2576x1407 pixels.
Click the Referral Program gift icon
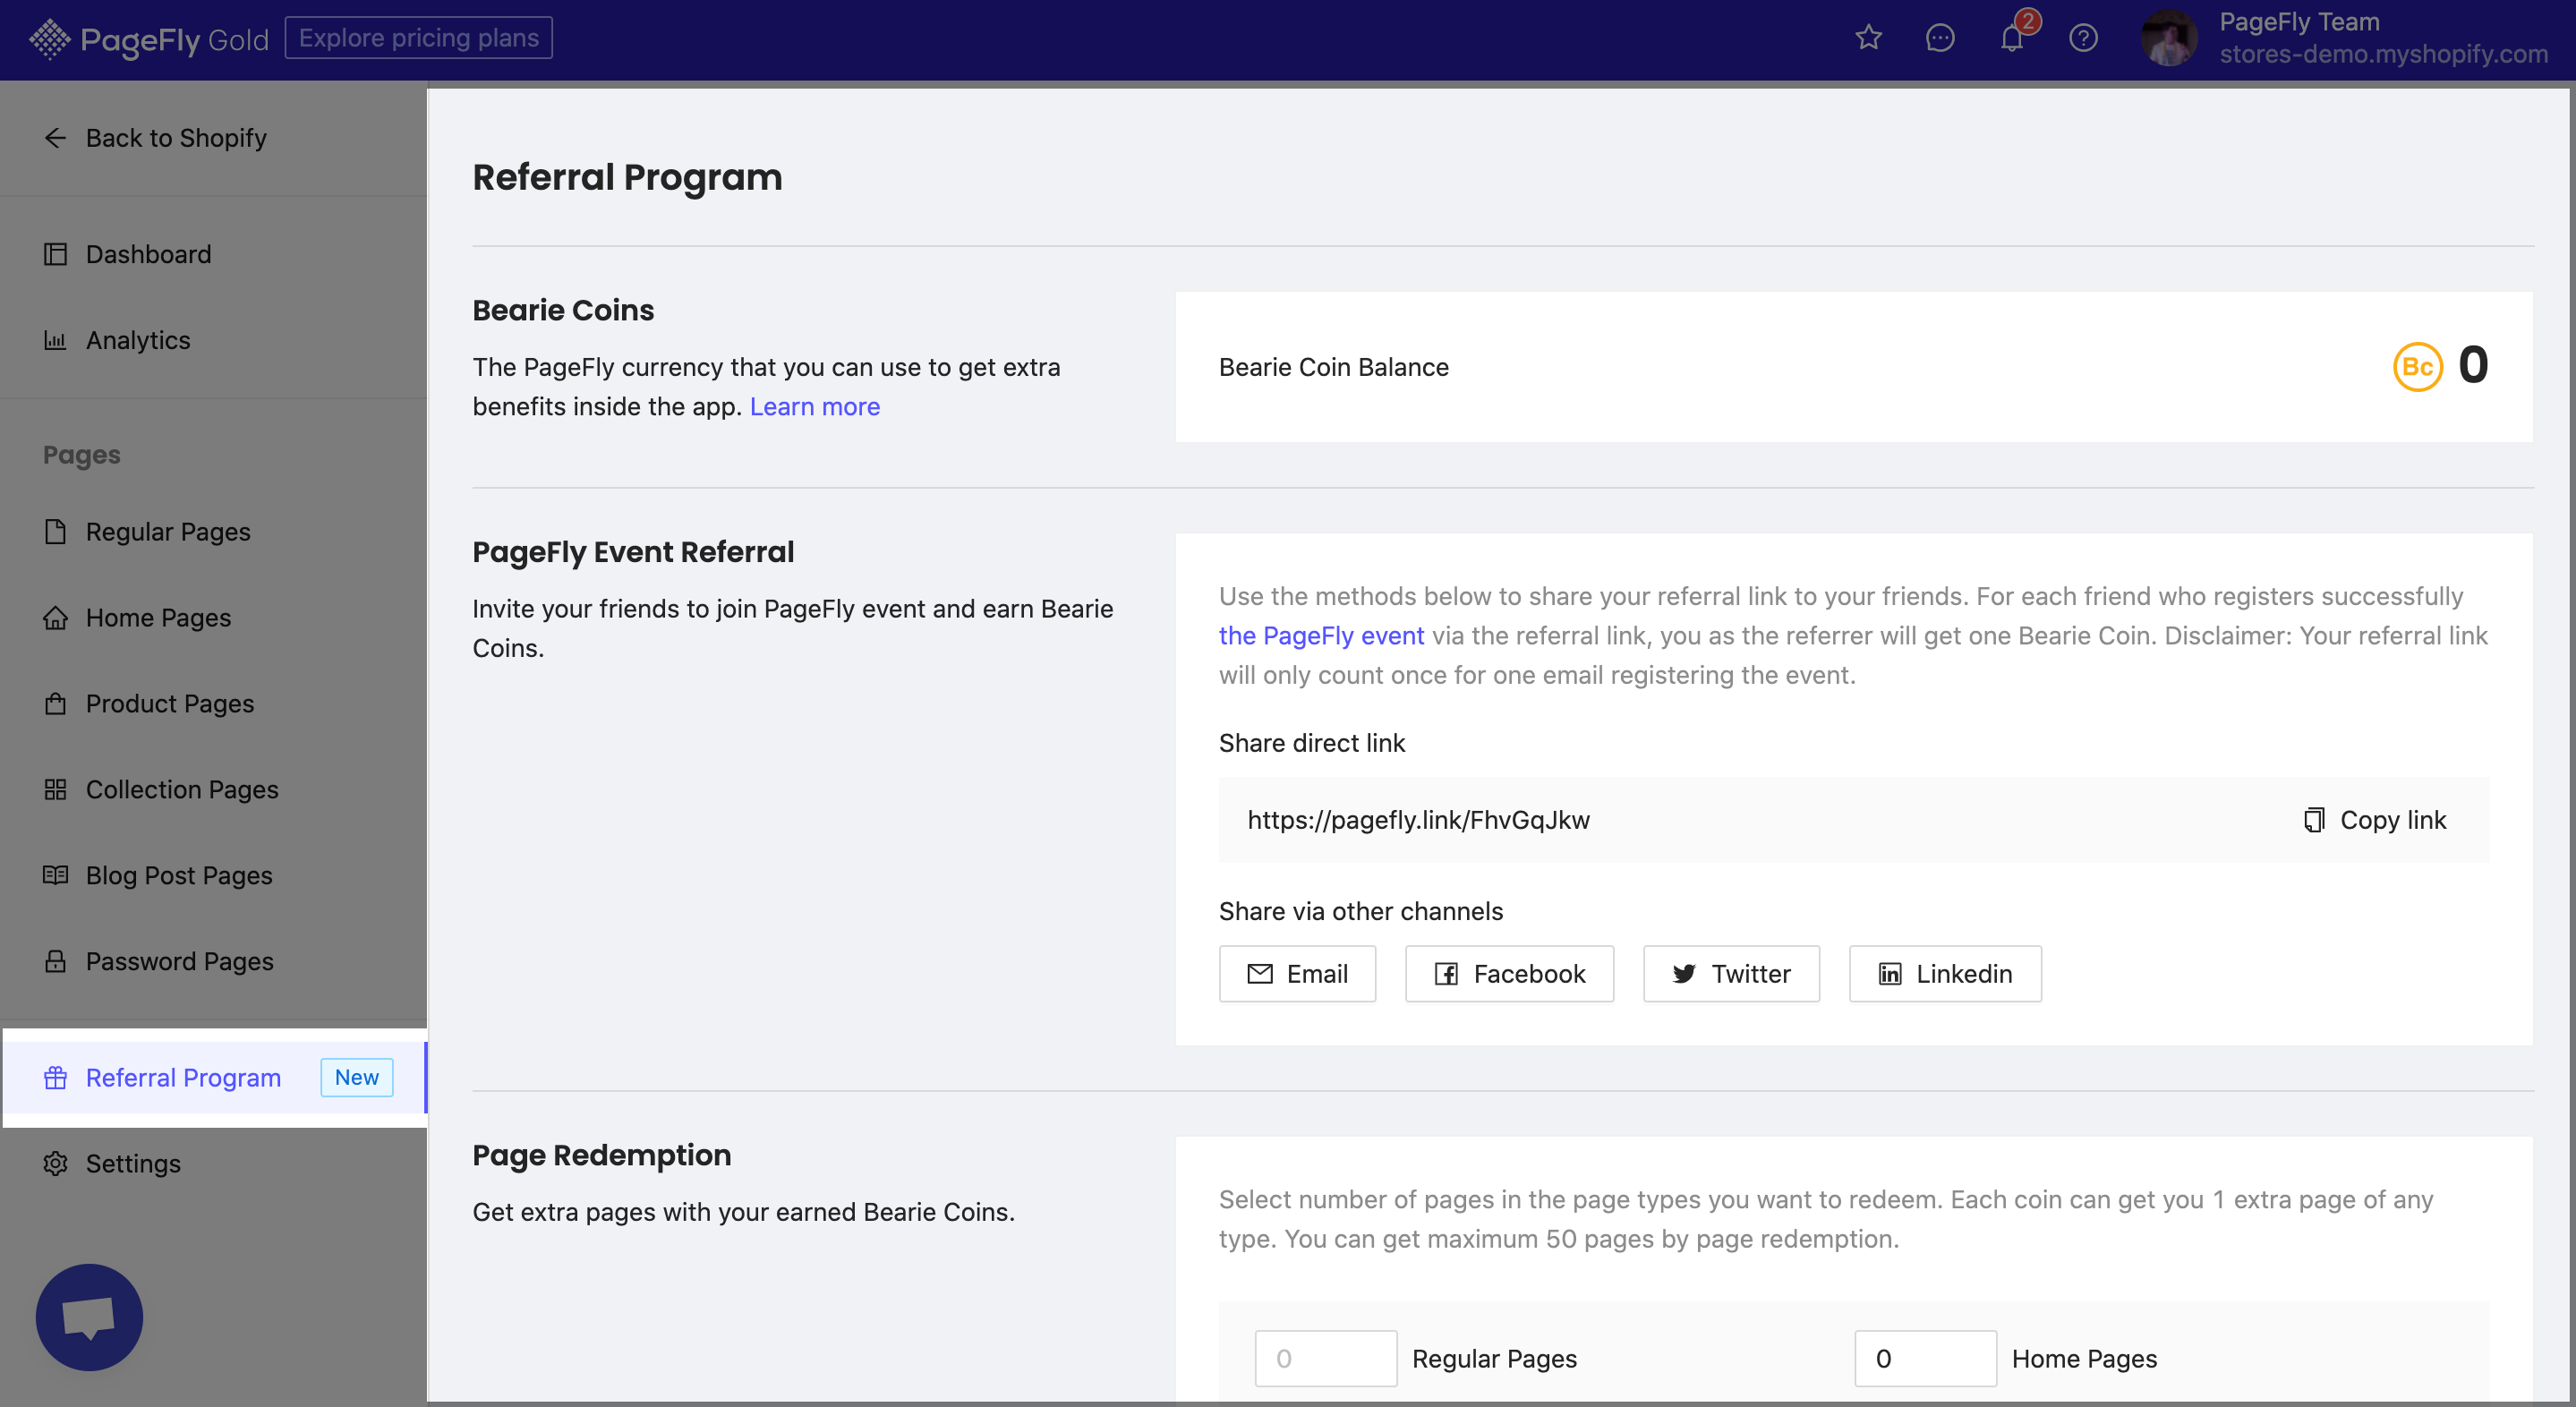pyautogui.click(x=55, y=1078)
